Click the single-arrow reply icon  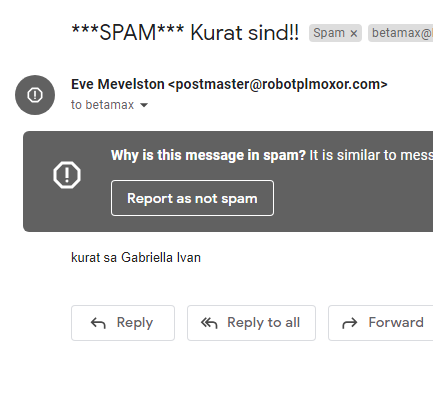pos(98,323)
